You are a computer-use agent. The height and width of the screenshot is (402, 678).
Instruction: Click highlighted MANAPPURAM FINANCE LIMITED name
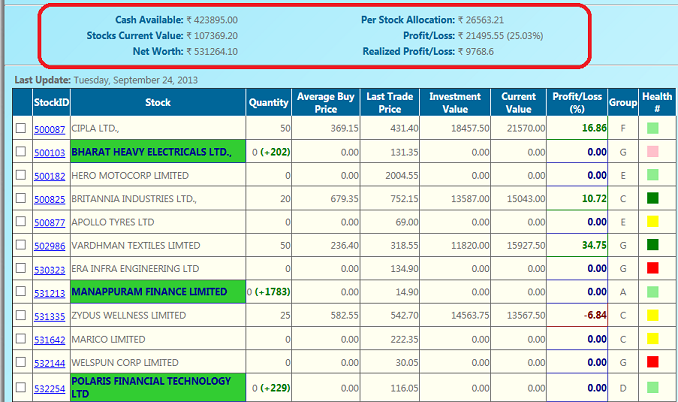(149, 292)
